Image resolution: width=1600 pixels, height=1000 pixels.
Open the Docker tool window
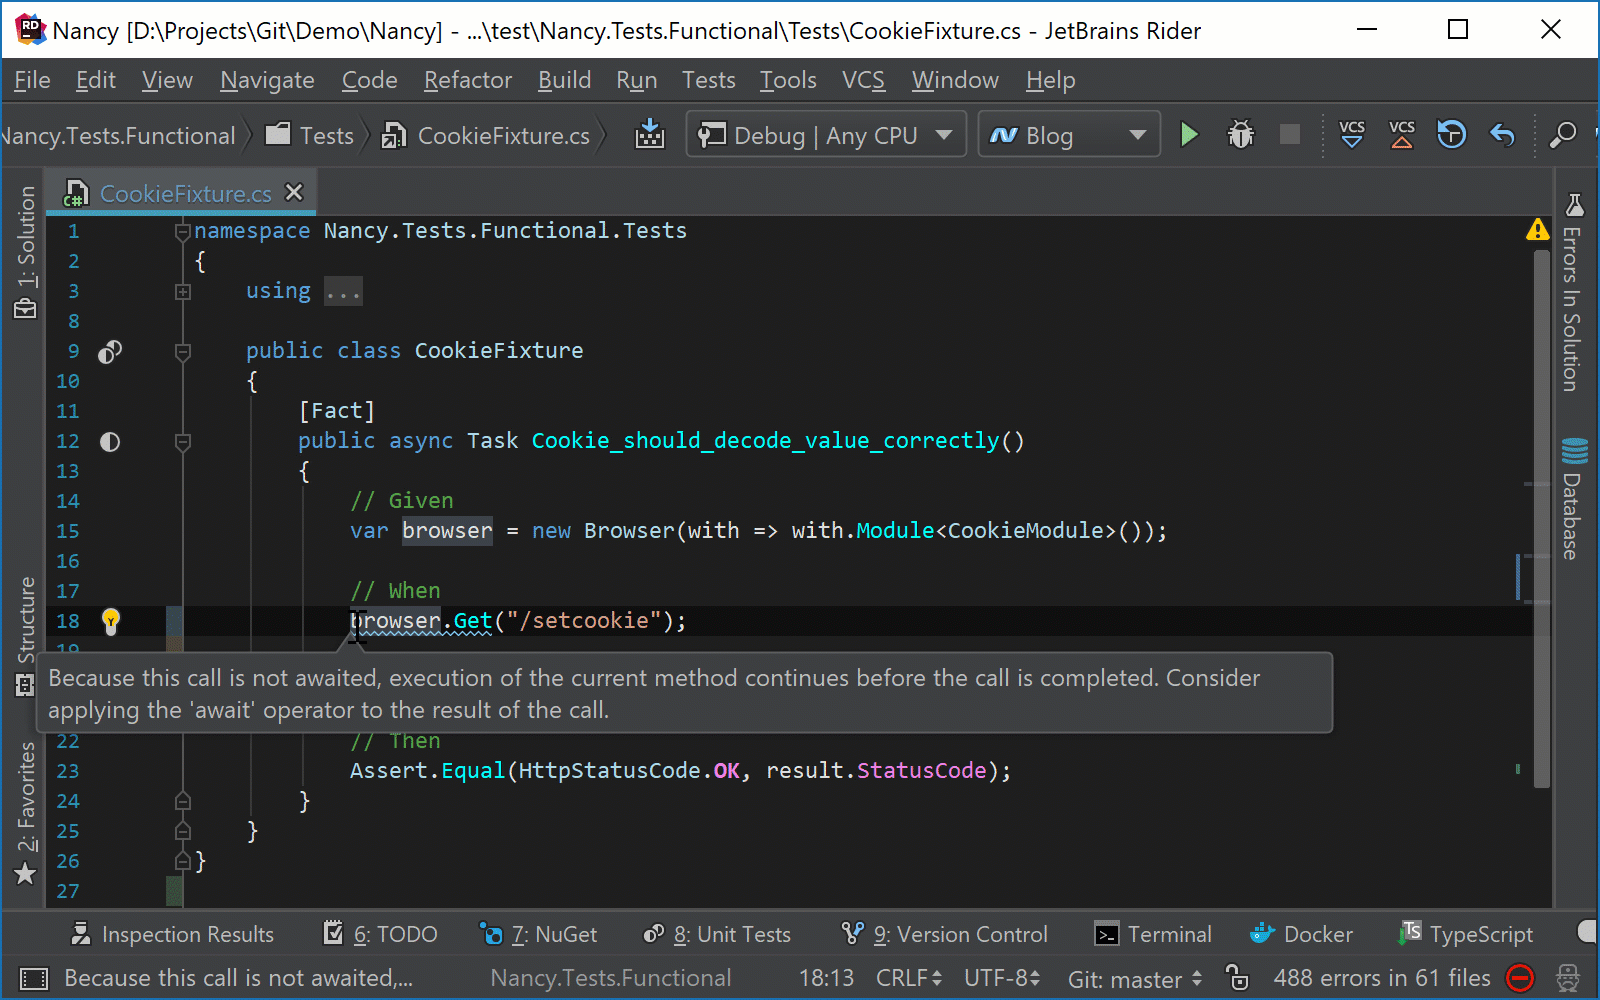(x=1301, y=934)
